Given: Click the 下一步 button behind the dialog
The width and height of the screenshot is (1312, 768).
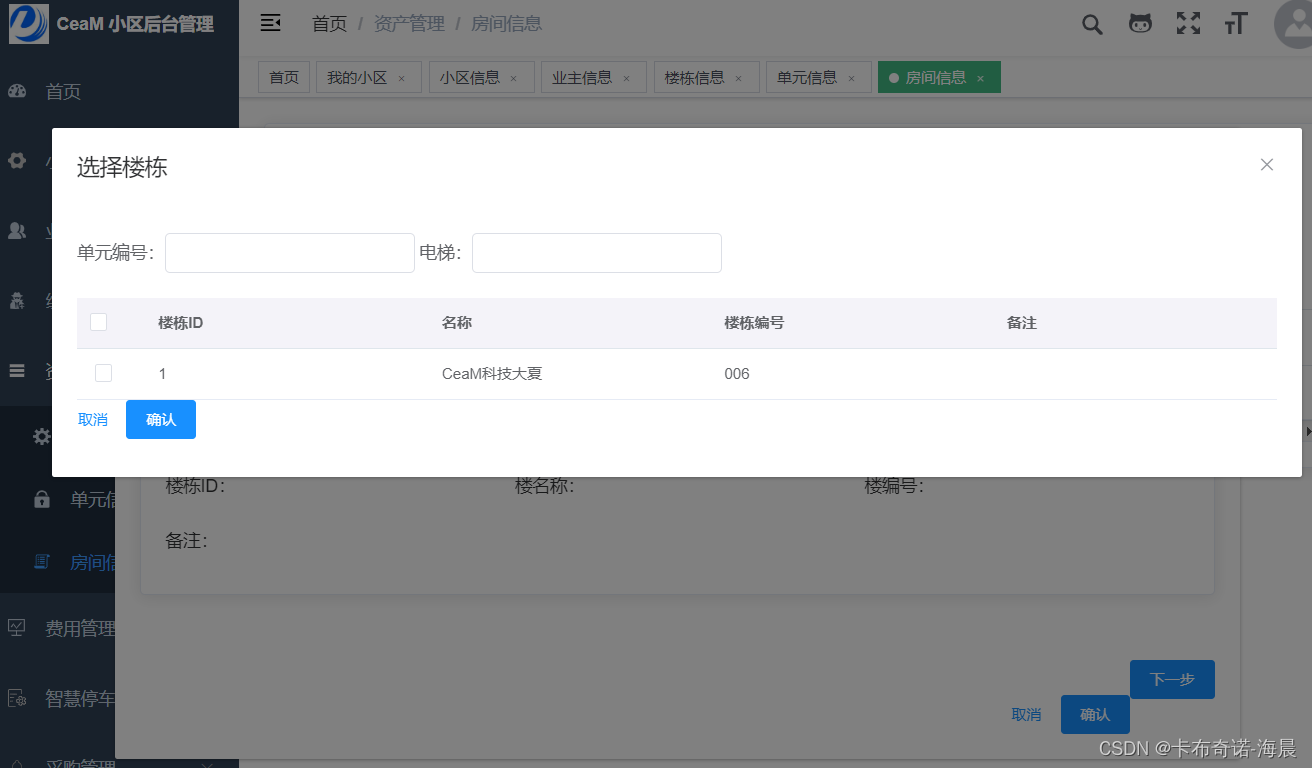Looking at the screenshot, I should click(1172, 679).
